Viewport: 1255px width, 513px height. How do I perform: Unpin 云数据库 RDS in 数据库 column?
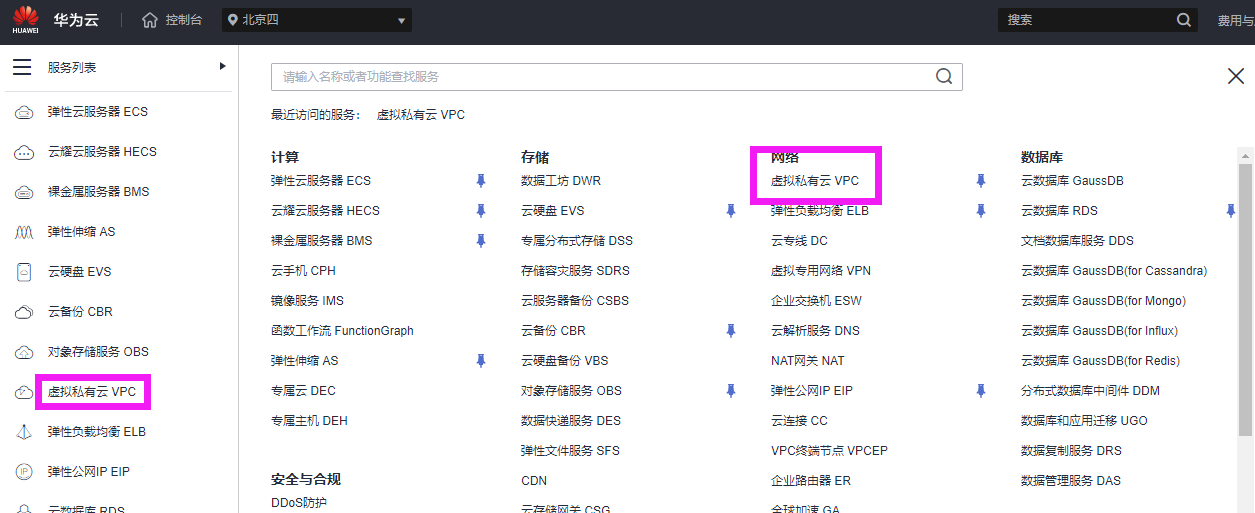pos(1231,211)
